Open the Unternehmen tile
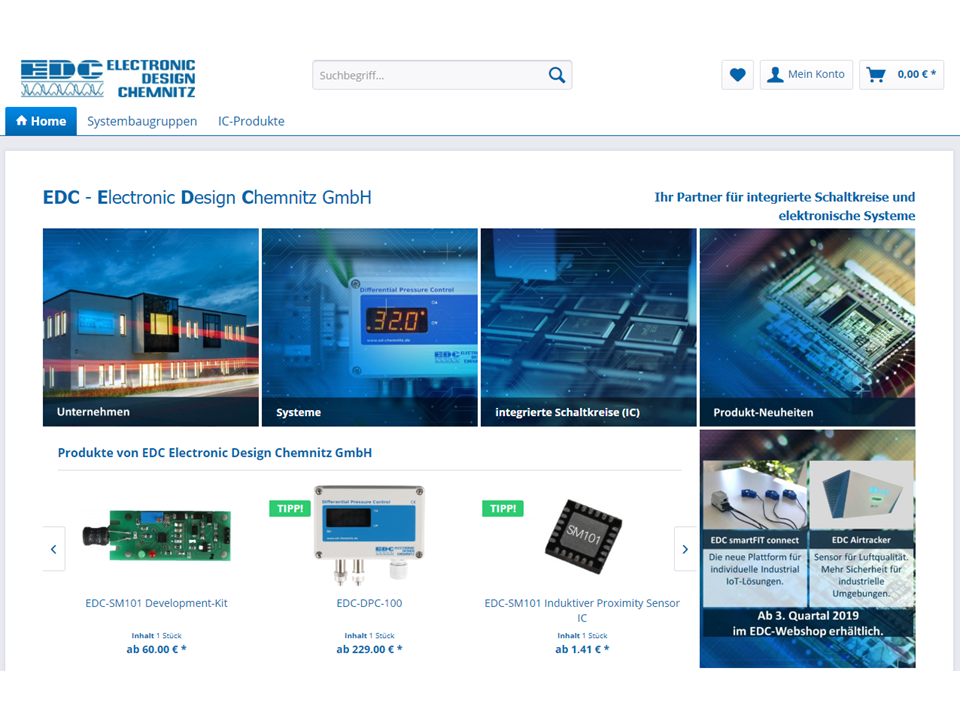 pyautogui.click(x=151, y=327)
